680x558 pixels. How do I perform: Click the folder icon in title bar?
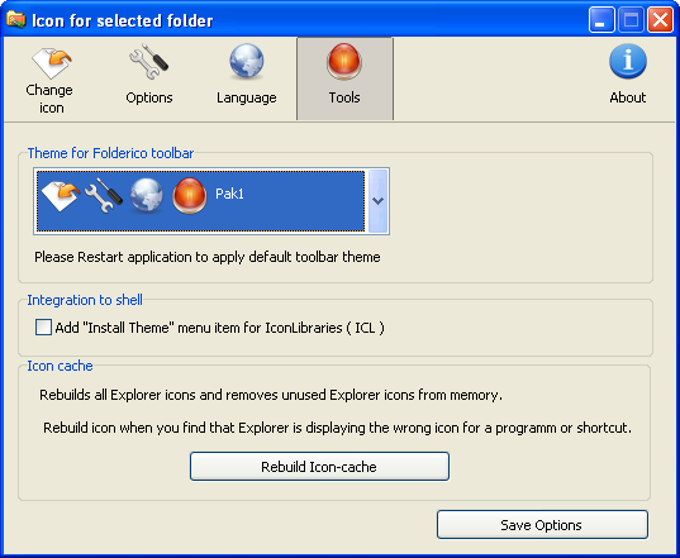pos(15,20)
